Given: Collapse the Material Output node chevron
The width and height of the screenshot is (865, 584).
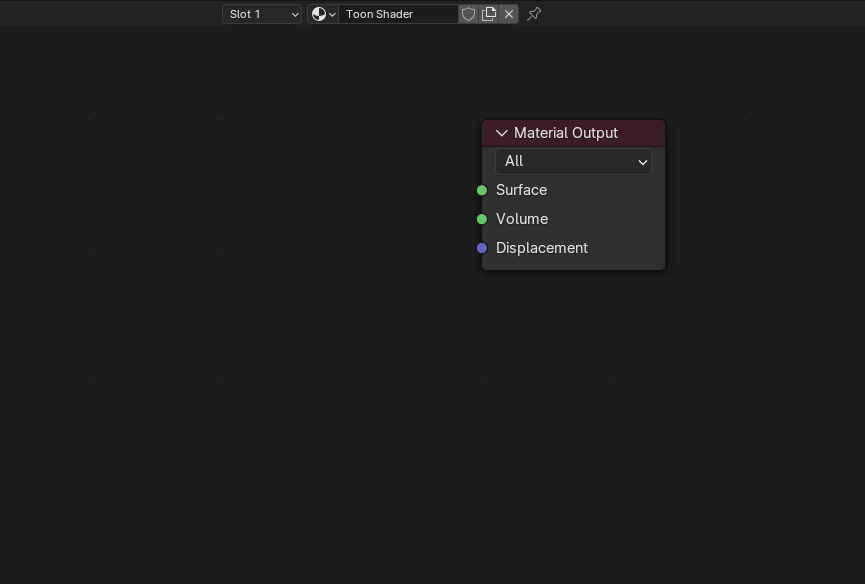Looking at the screenshot, I should (x=501, y=133).
